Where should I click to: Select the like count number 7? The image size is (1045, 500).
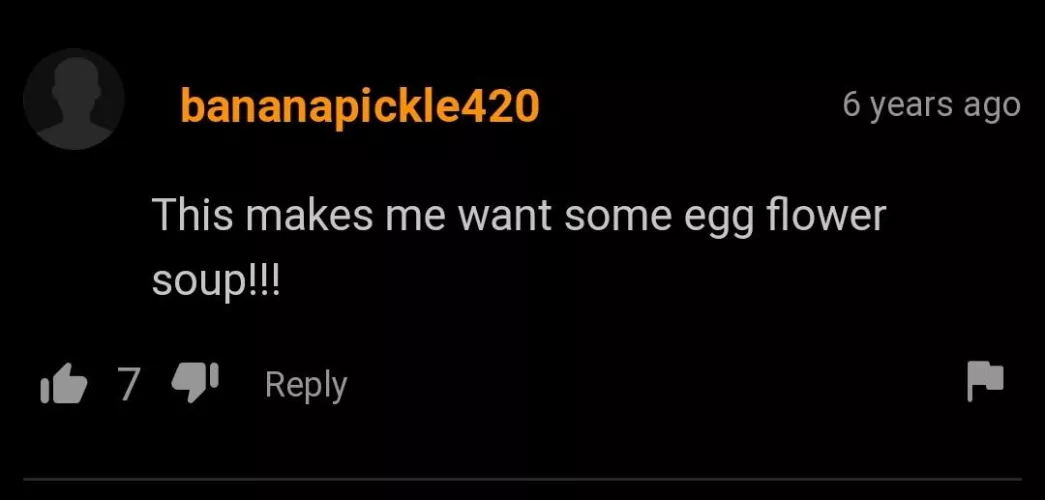coord(131,385)
